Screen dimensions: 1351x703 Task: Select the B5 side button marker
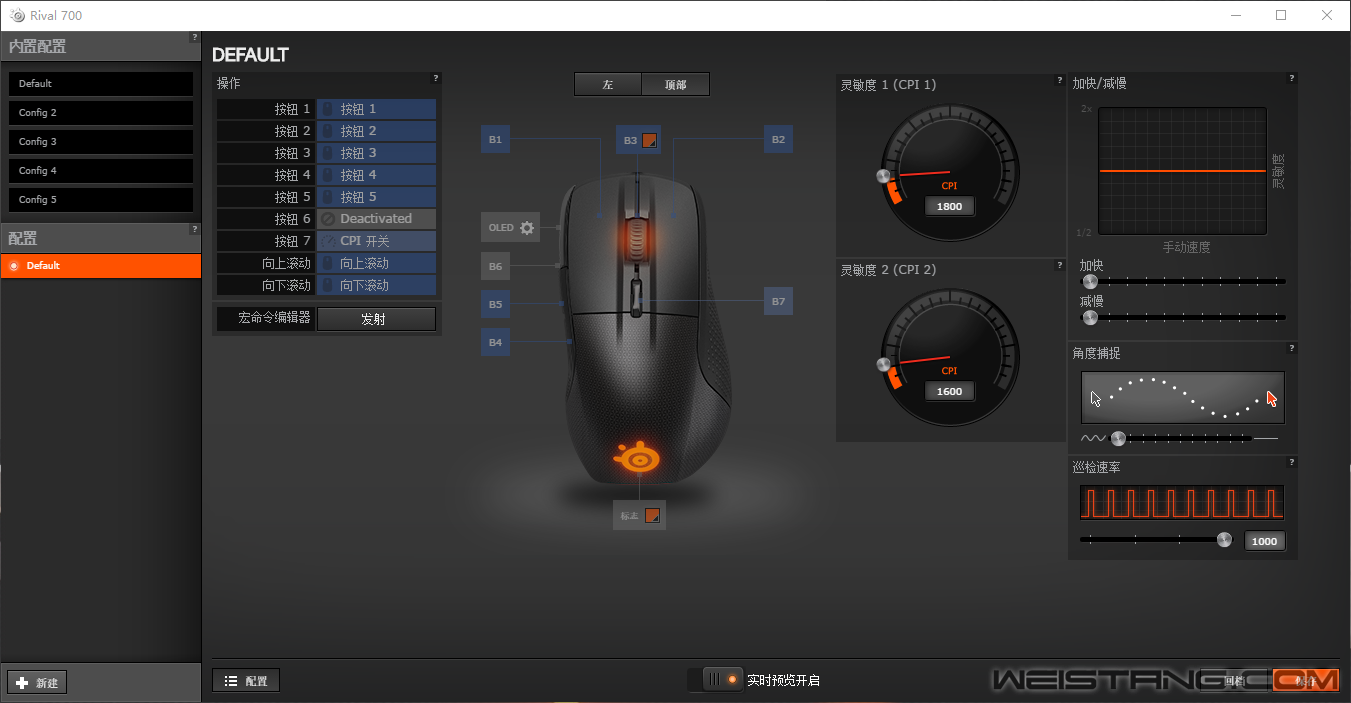click(495, 304)
